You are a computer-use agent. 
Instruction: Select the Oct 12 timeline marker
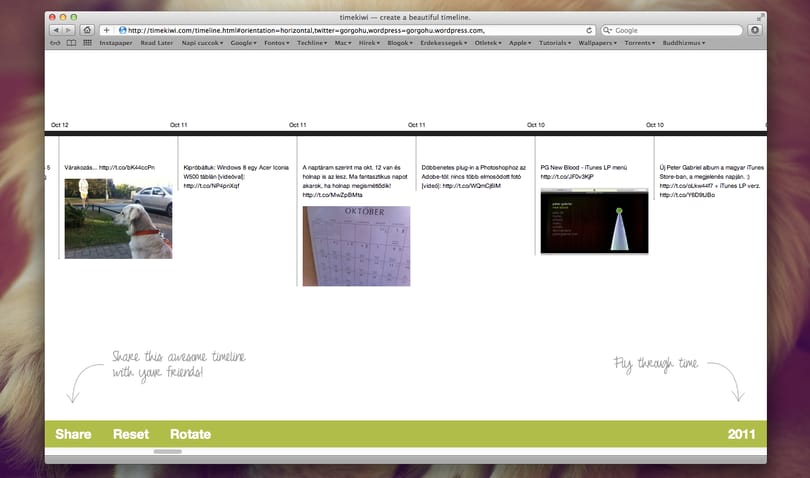[60, 125]
